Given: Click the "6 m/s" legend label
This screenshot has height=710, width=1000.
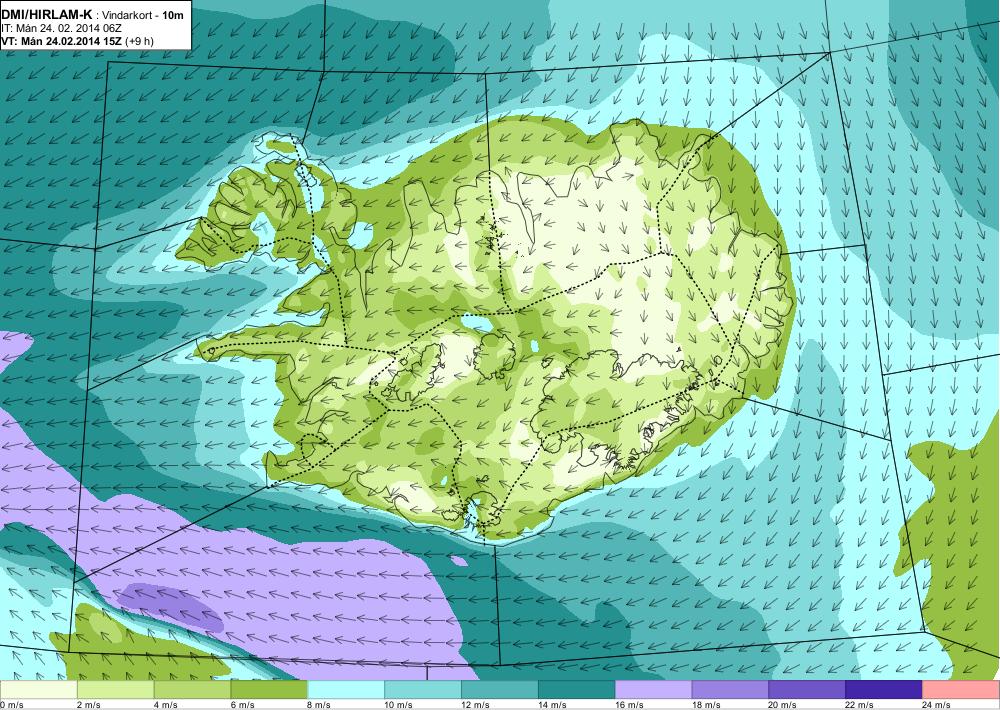Looking at the screenshot, I should 242,705.
